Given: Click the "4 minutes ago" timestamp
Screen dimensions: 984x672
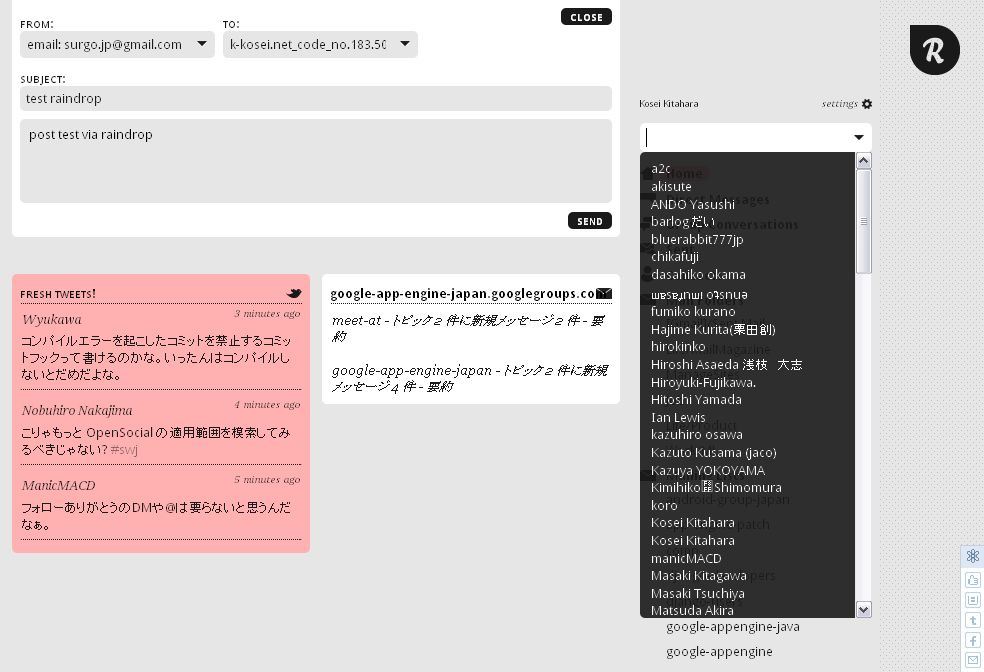Looking at the screenshot, I should tap(267, 405).
